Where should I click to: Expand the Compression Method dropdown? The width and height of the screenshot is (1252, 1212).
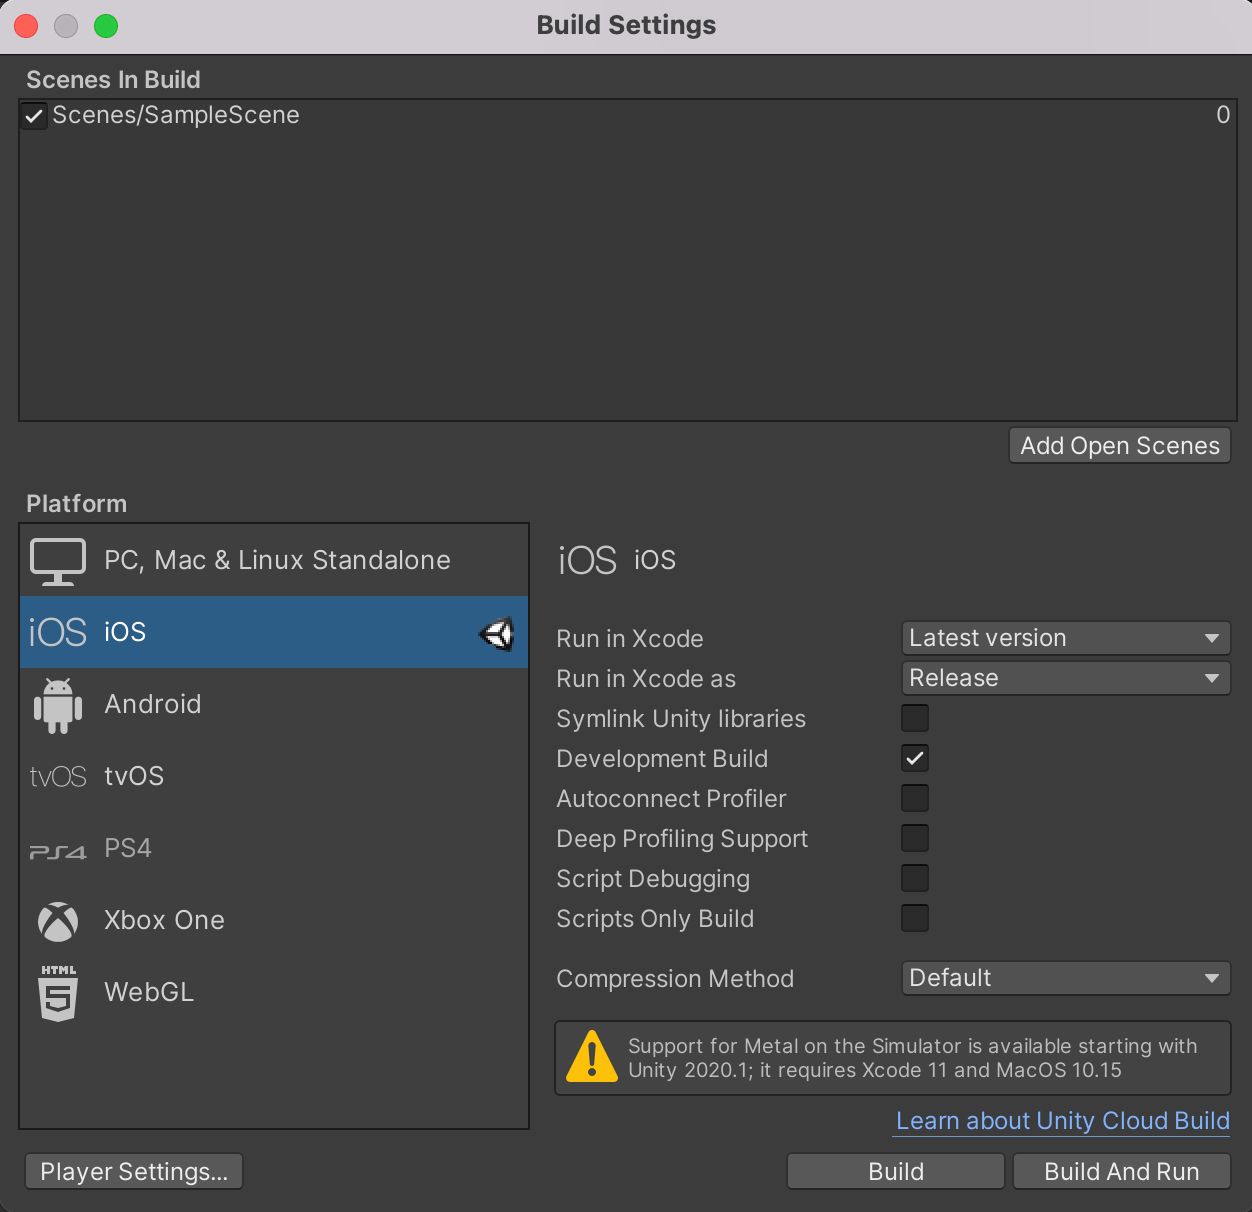pos(1065,978)
